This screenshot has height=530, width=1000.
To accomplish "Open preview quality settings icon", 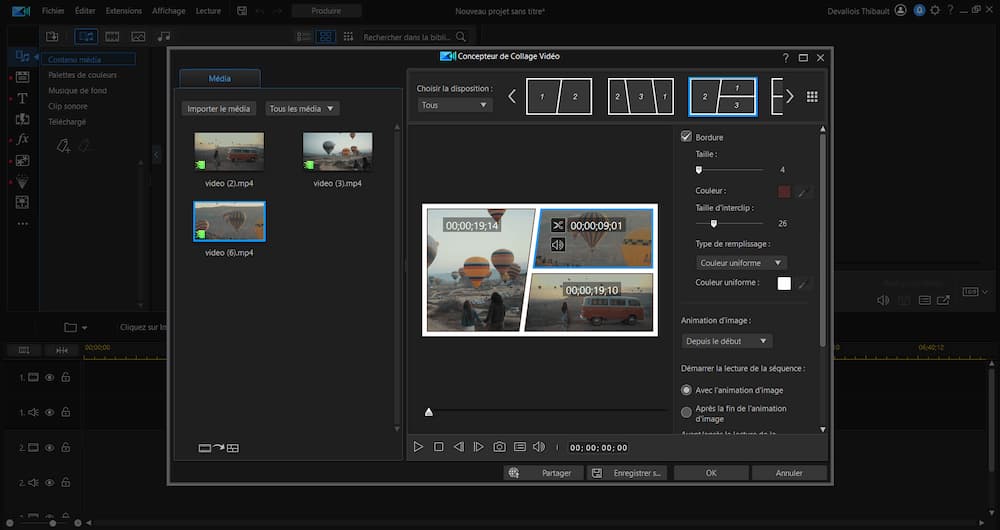I will (x=520, y=447).
